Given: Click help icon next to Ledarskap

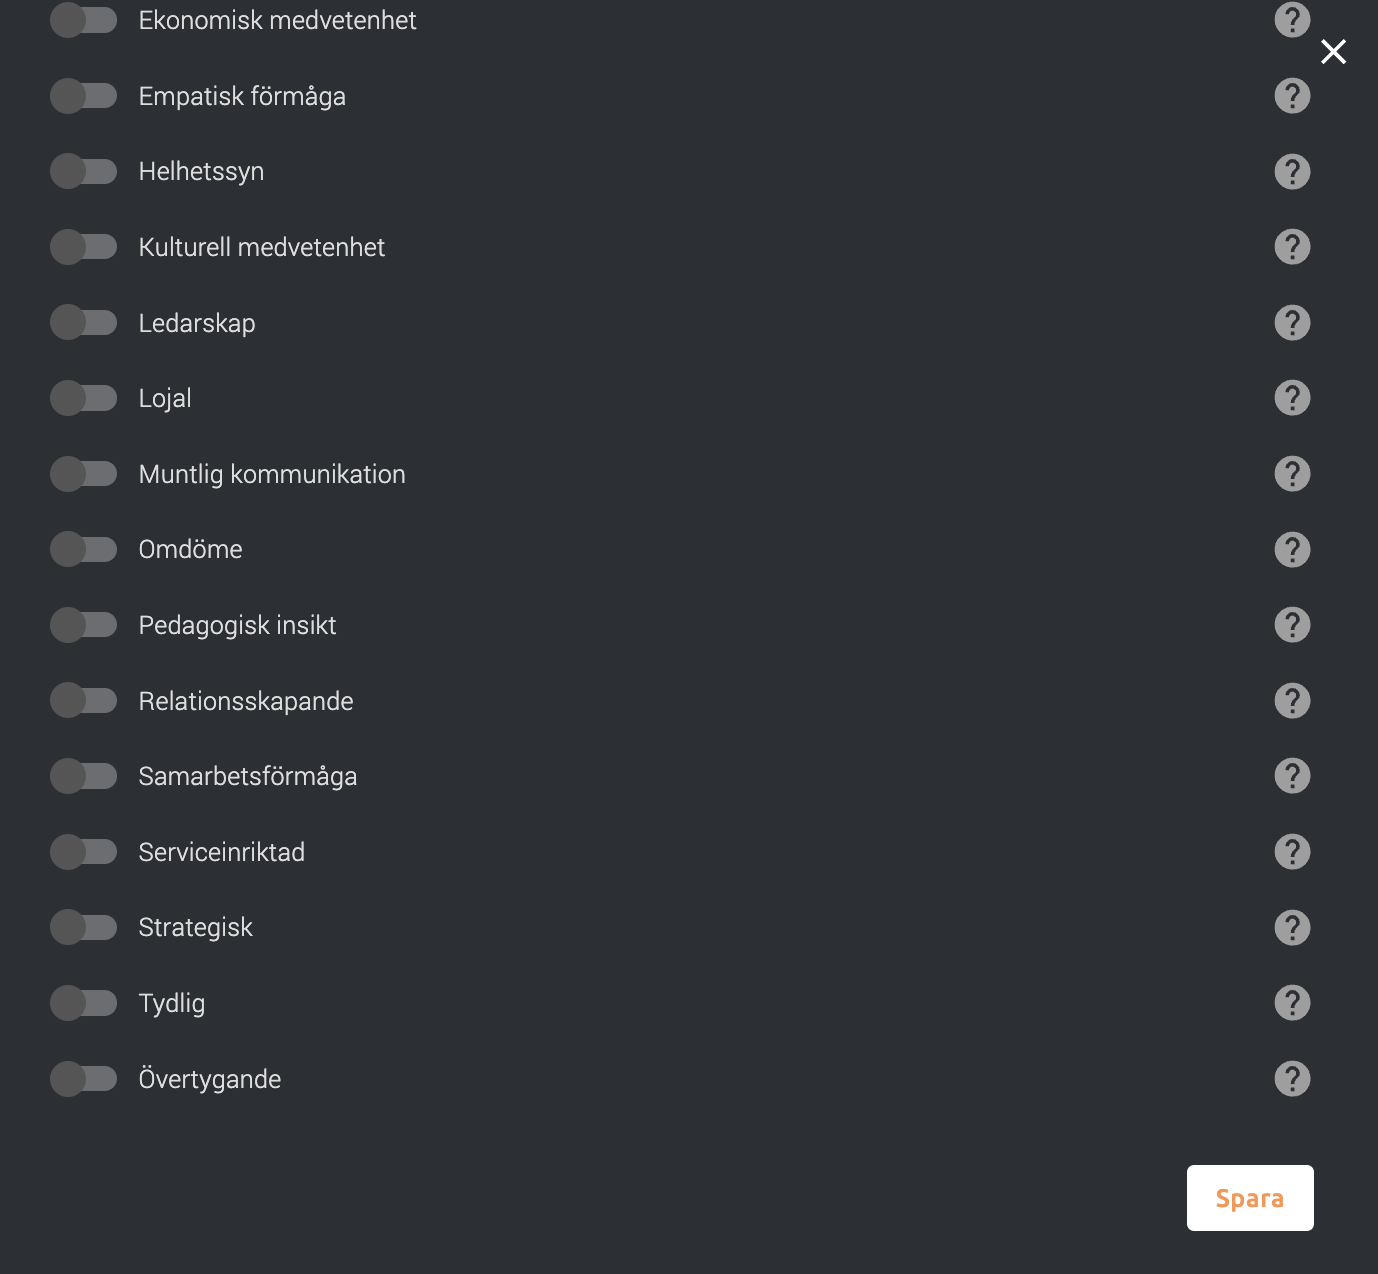Looking at the screenshot, I should click(x=1292, y=322).
